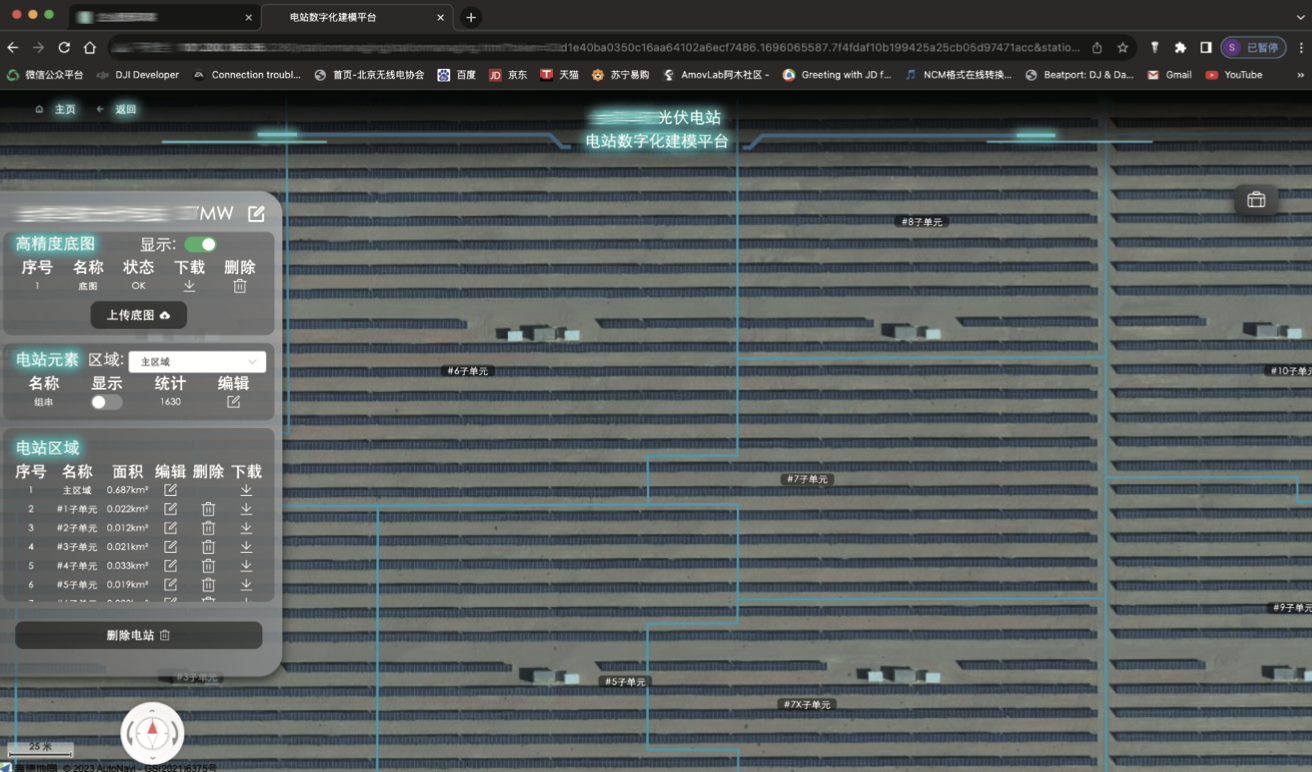
Task: Go to 主页 home link
Action: click(55, 109)
